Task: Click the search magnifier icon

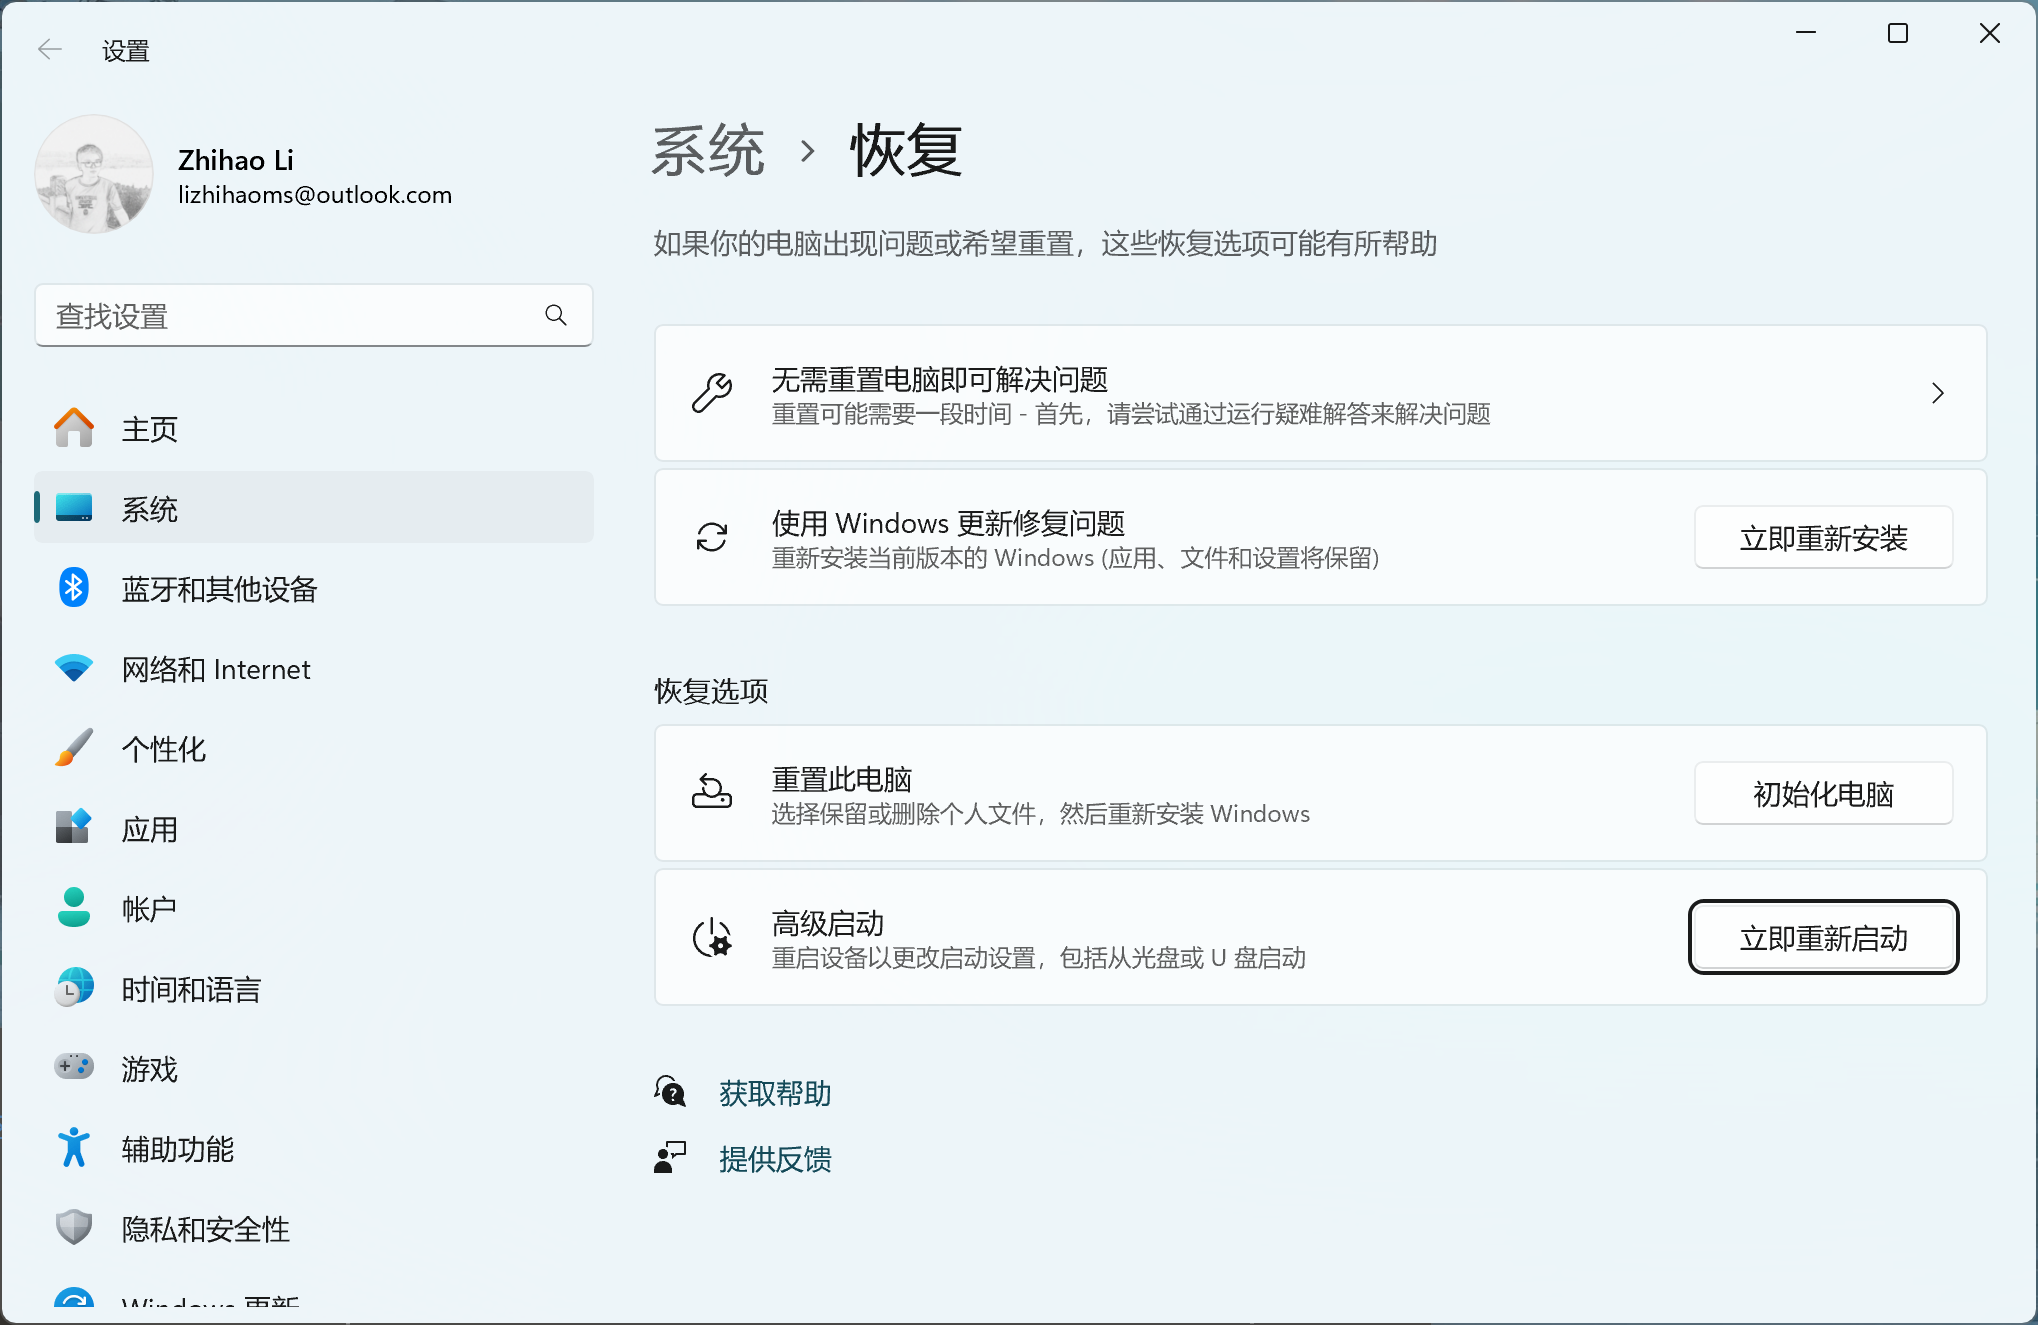Action: point(556,316)
